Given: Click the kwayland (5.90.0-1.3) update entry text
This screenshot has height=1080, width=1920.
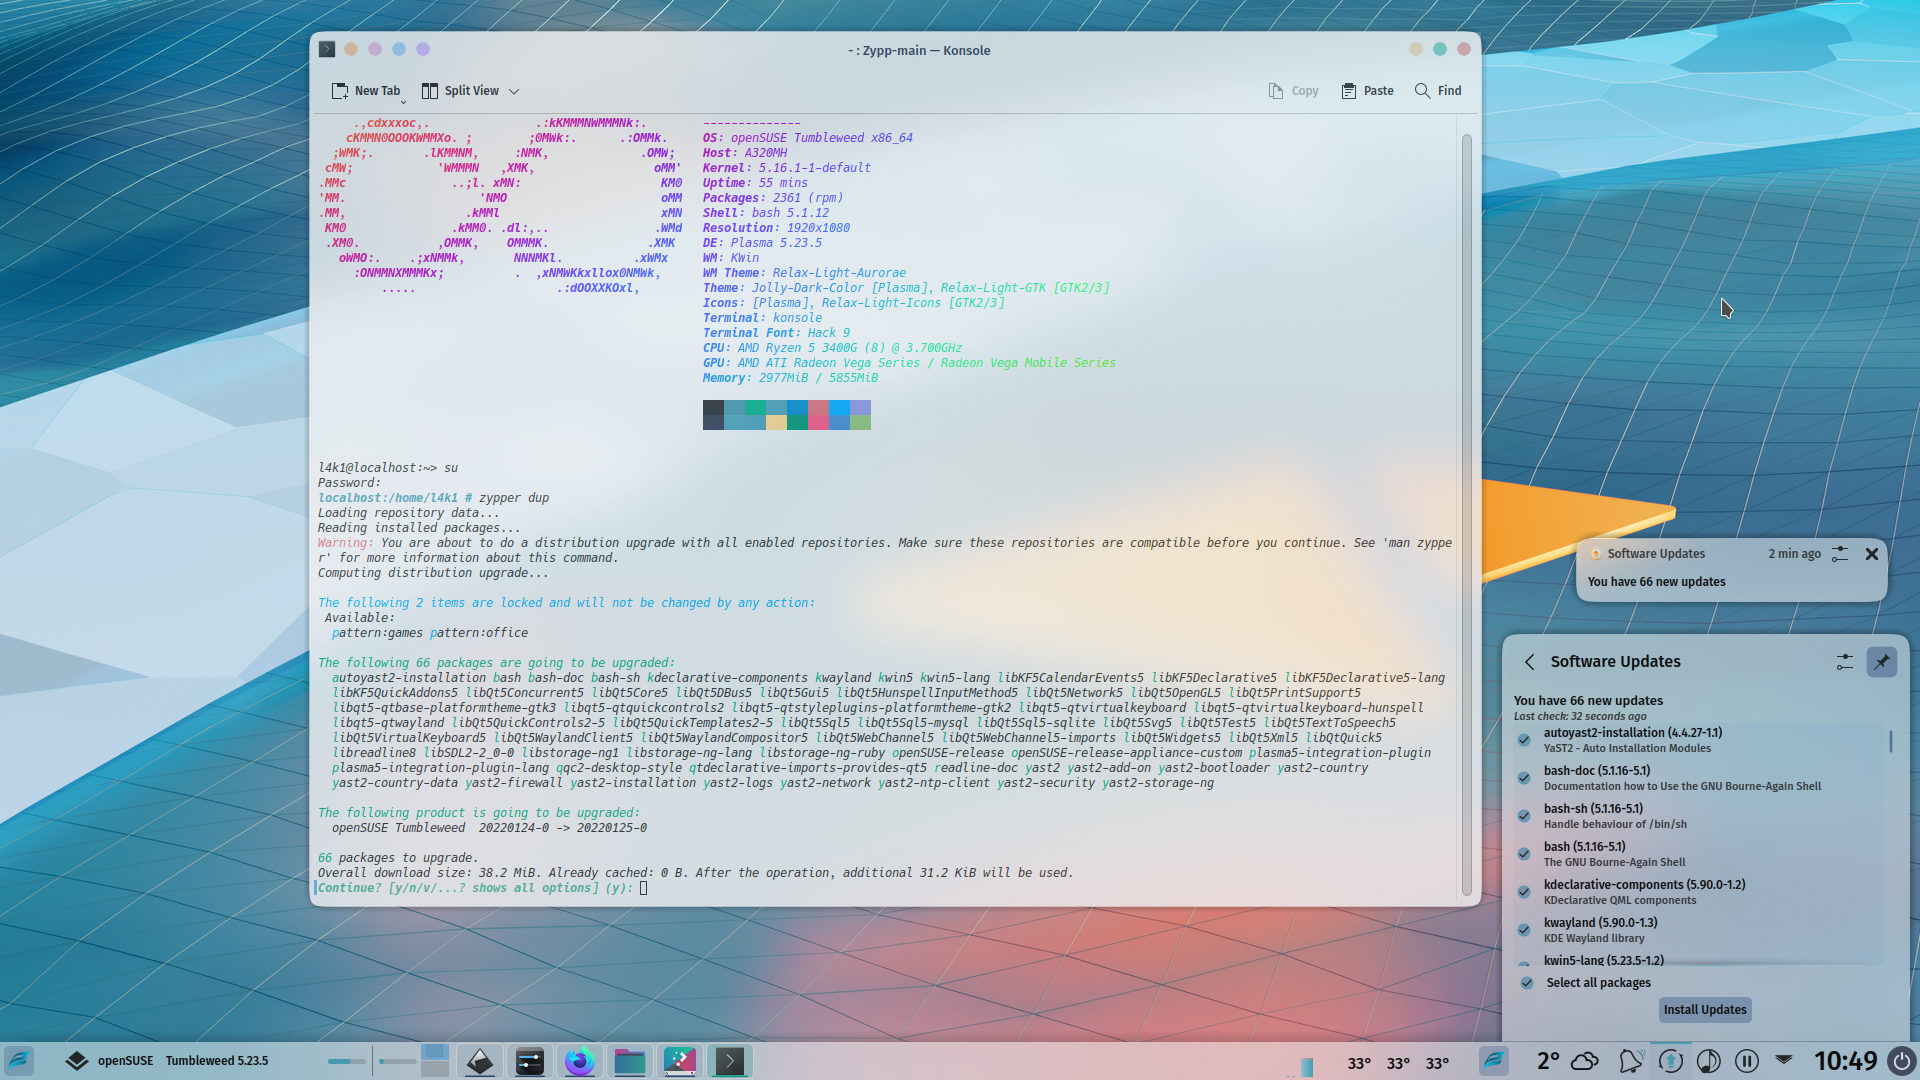Looking at the screenshot, I should pyautogui.click(x=1600, y=923).
